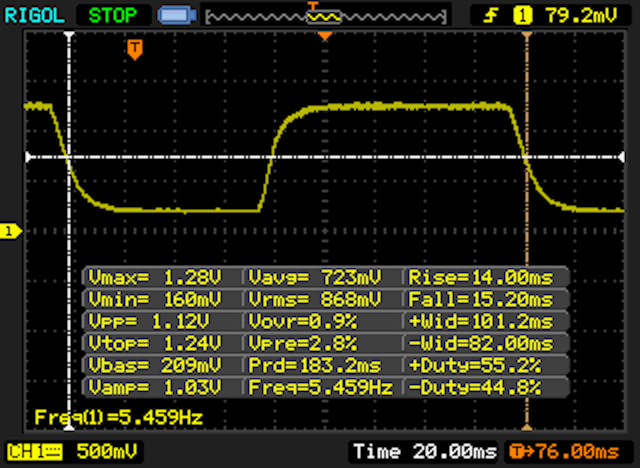Click the CH1 coupling indicator badge
This screenshot has height=468, width=640.
pyautogui.click(x=35, y=452)
